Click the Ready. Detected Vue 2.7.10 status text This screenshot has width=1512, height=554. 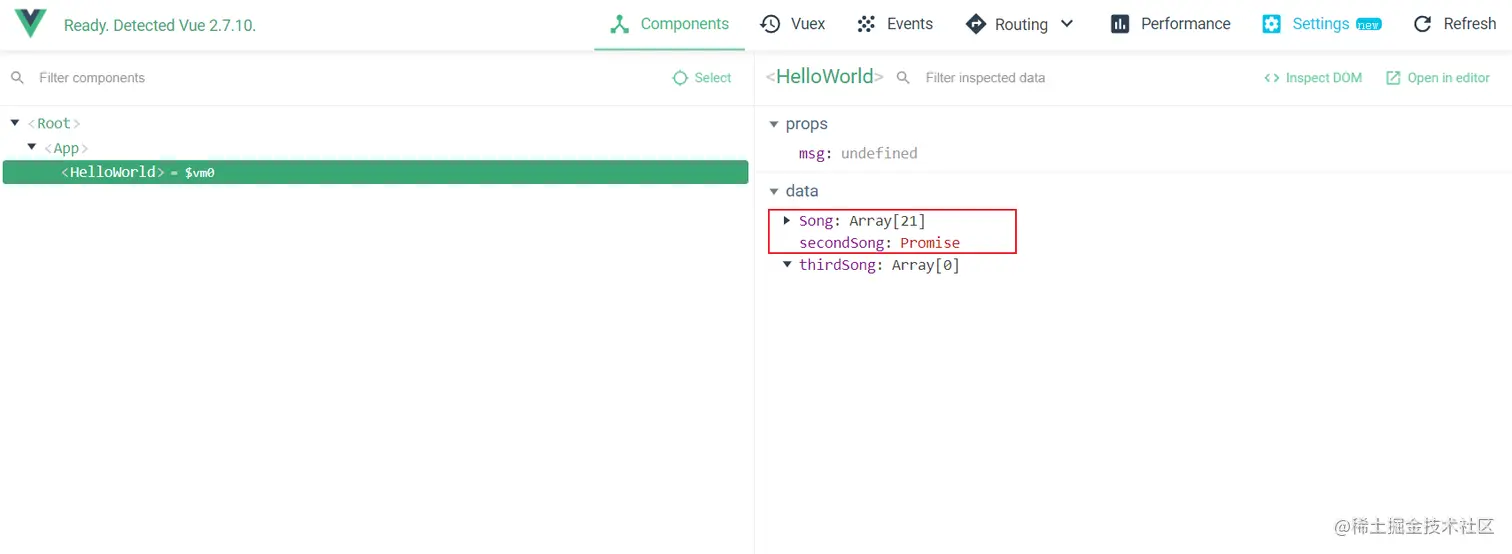pos(160,26)
